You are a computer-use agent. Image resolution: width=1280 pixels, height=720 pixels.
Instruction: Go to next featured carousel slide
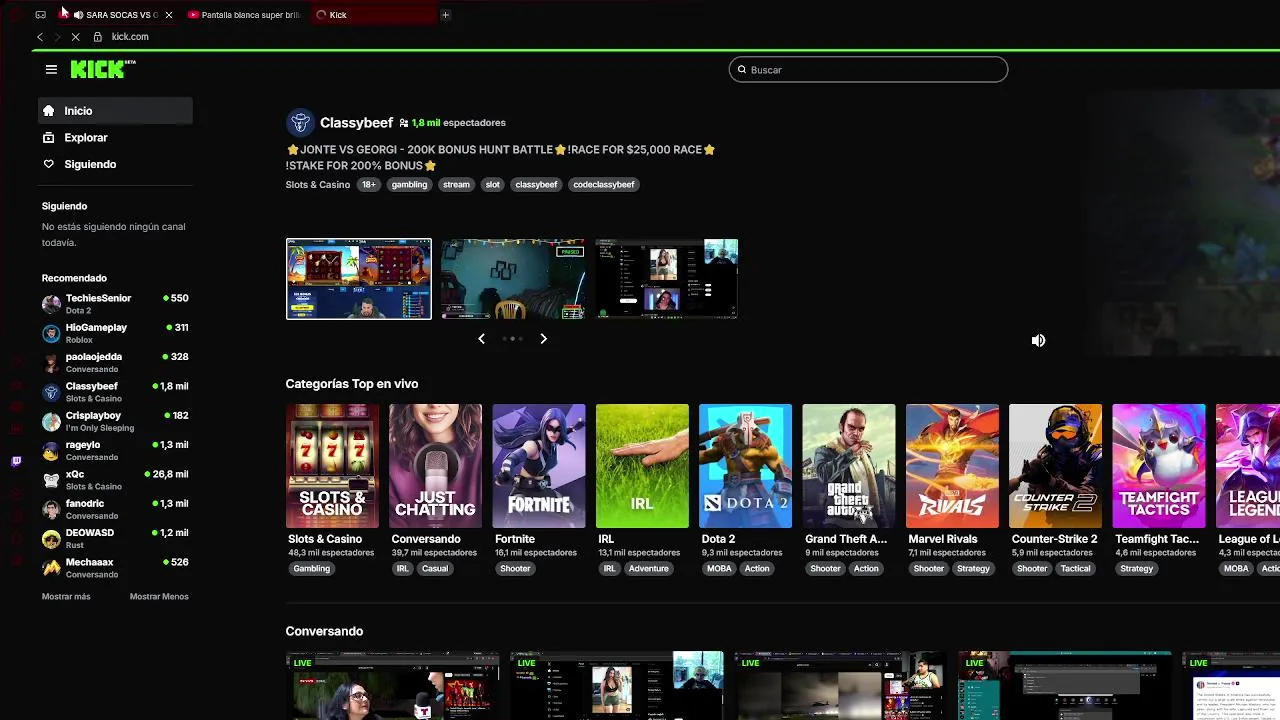point(543,339)
